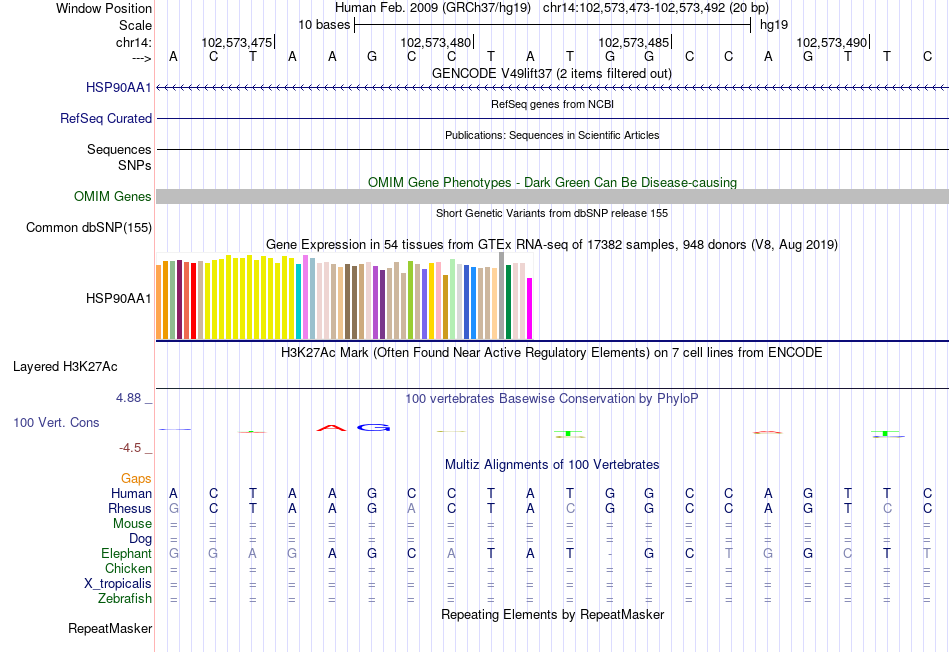Image resolution: width=950 pixels, height=652 pixels.
Task: Click the magenta bar in GTEx expression chart
Action: (530, 308)
